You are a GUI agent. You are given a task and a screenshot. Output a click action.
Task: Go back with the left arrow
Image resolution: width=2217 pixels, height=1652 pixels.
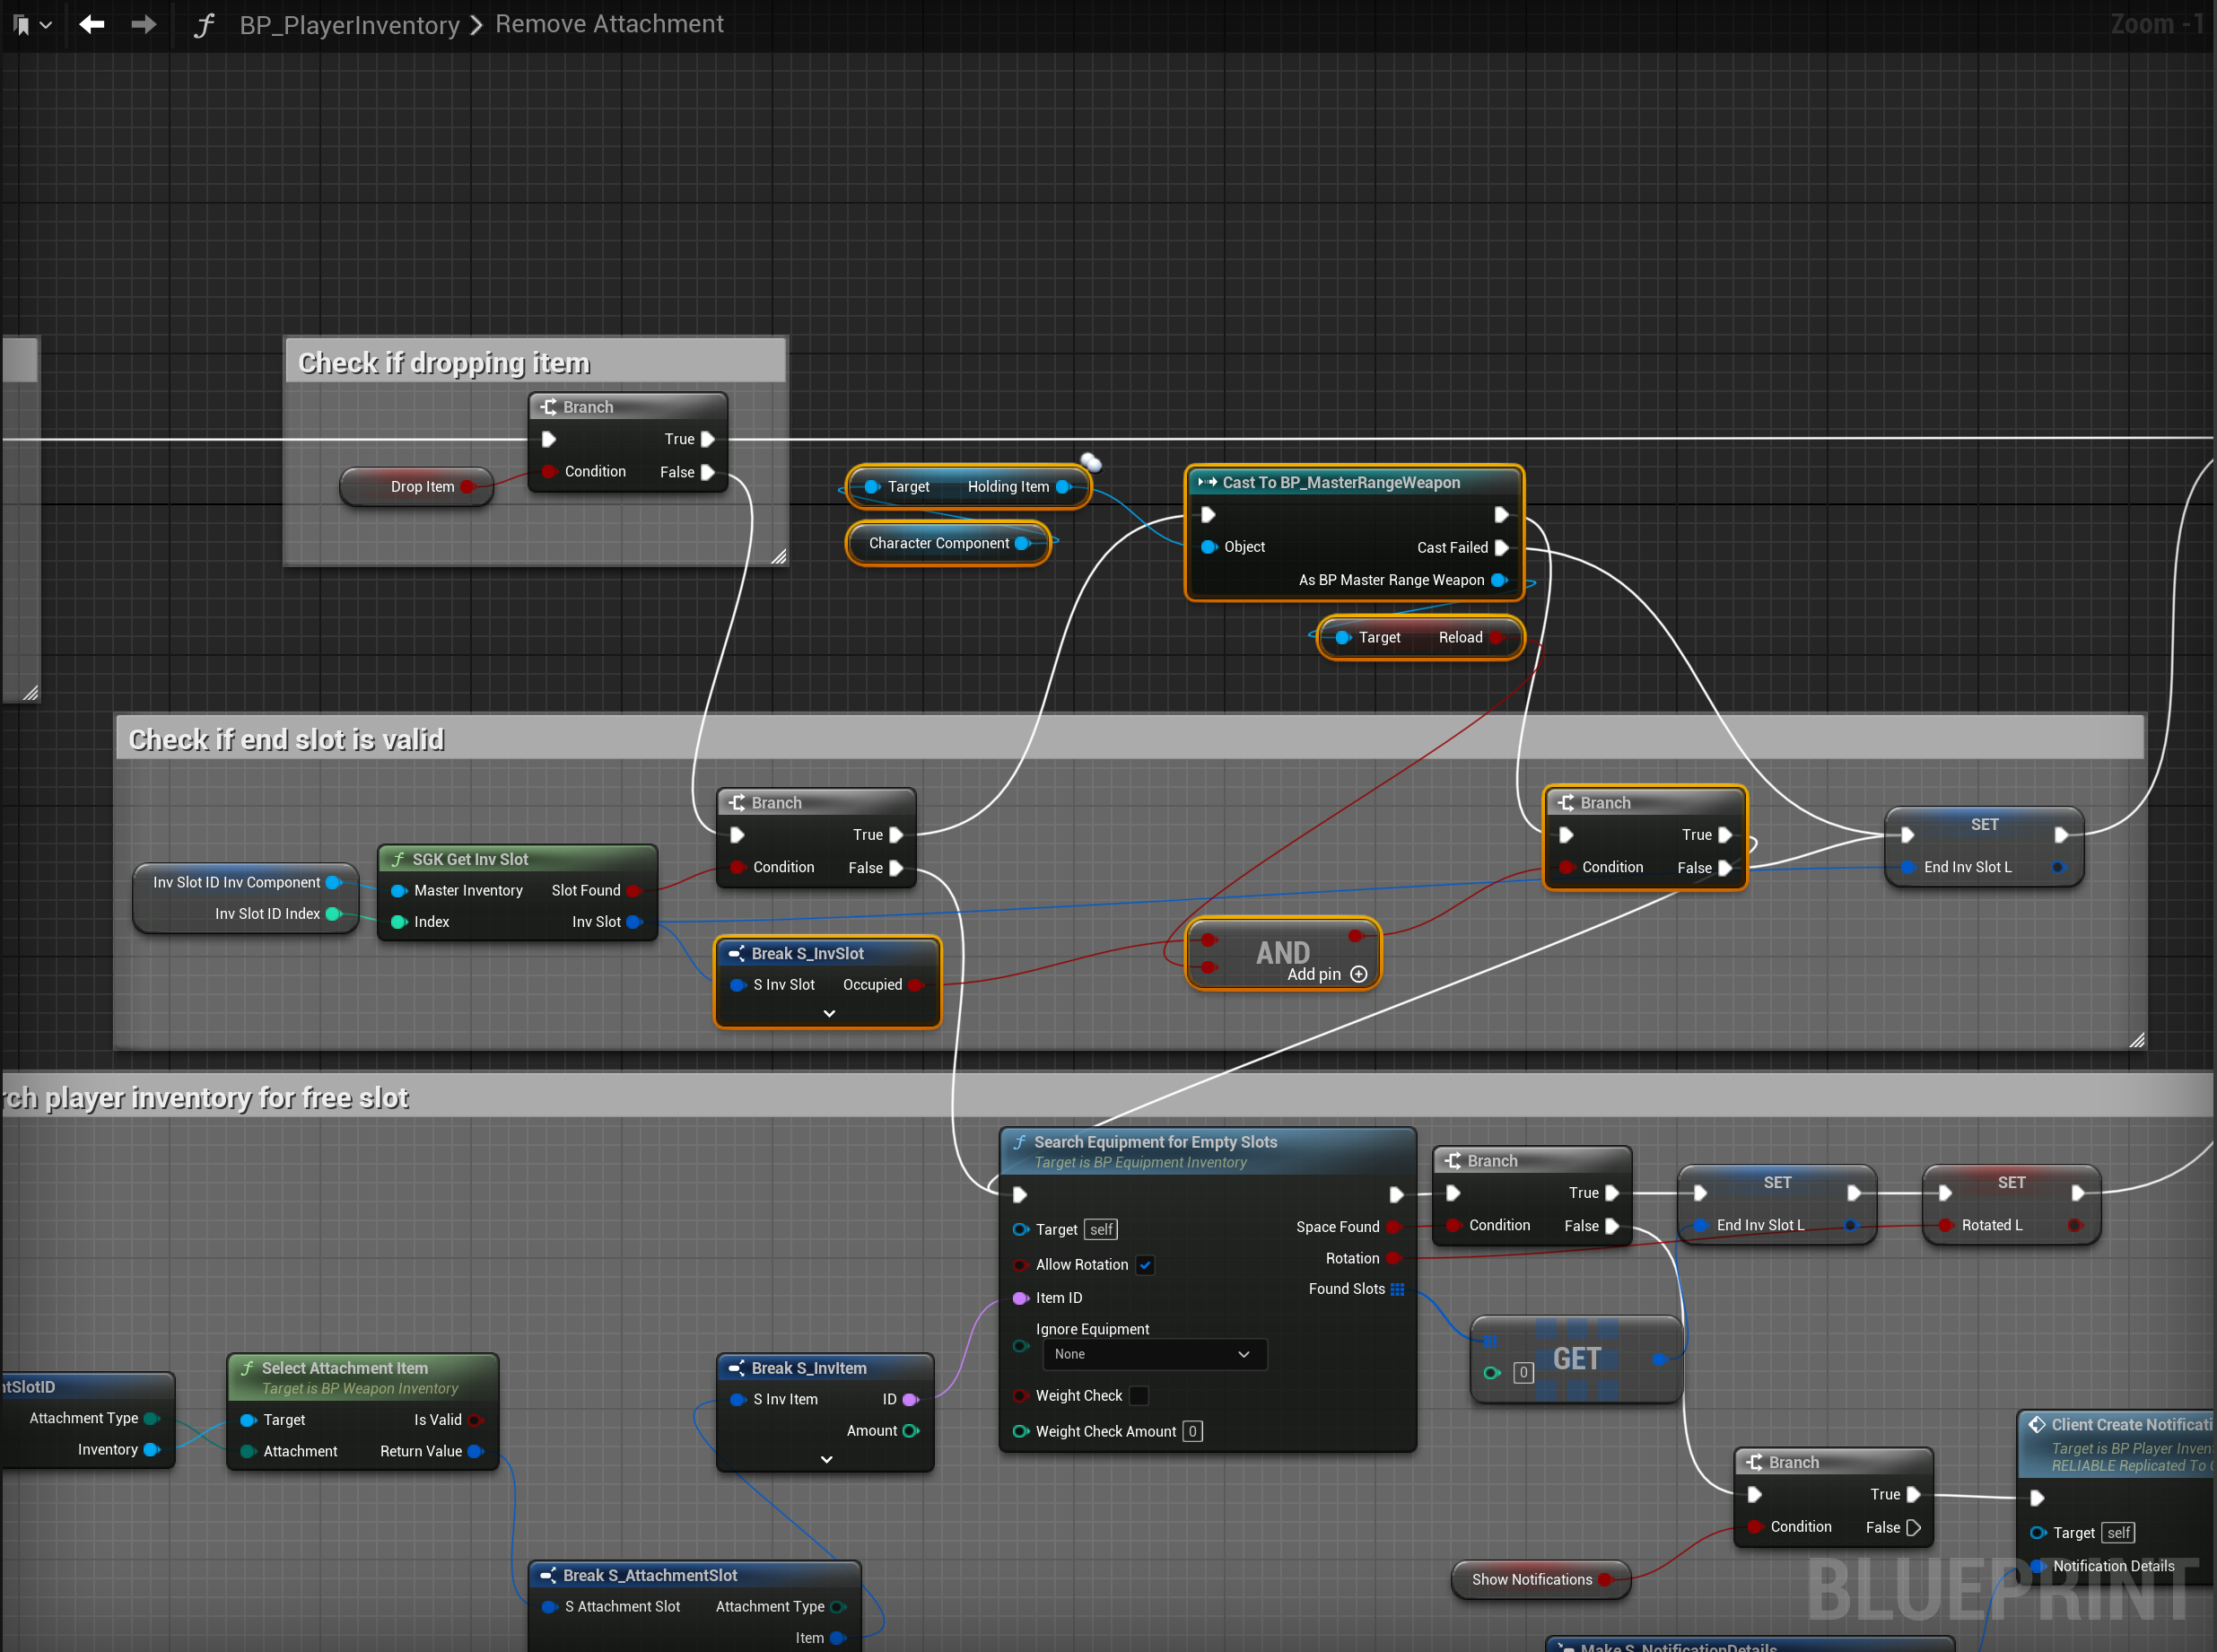(92, 24)
